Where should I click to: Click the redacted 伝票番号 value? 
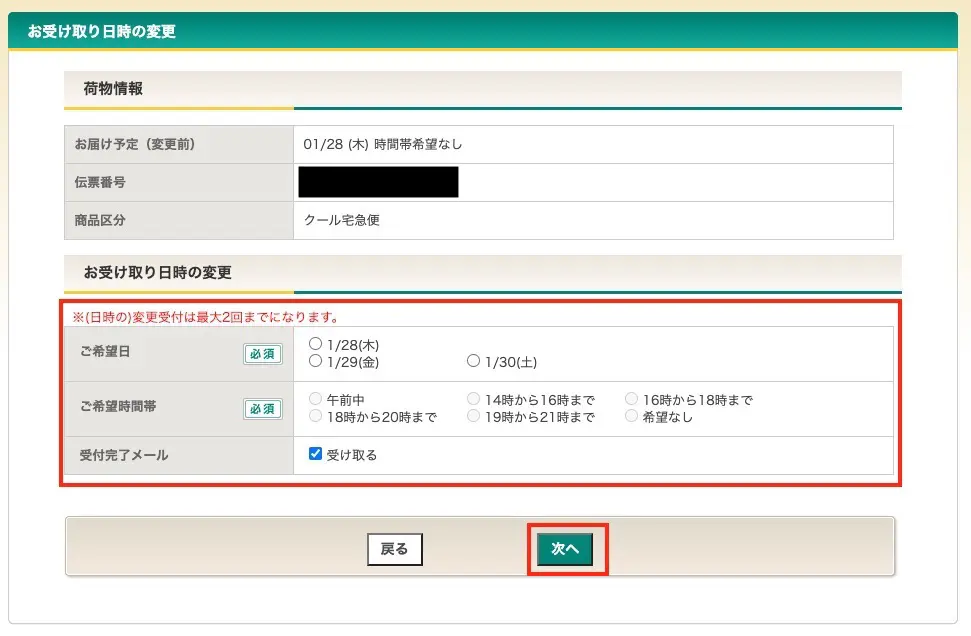(378, 182)
